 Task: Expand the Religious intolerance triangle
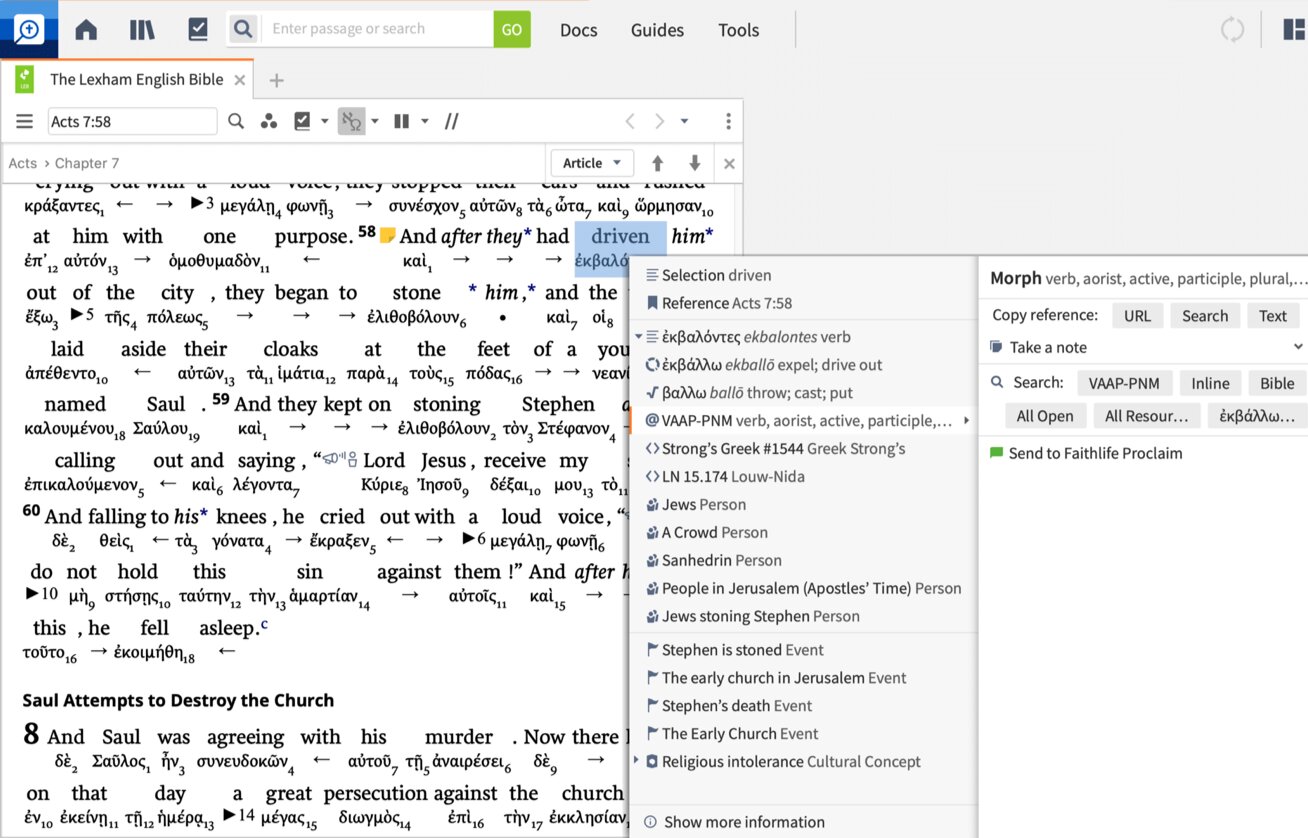pyautogui.click(x=638, y=761)
